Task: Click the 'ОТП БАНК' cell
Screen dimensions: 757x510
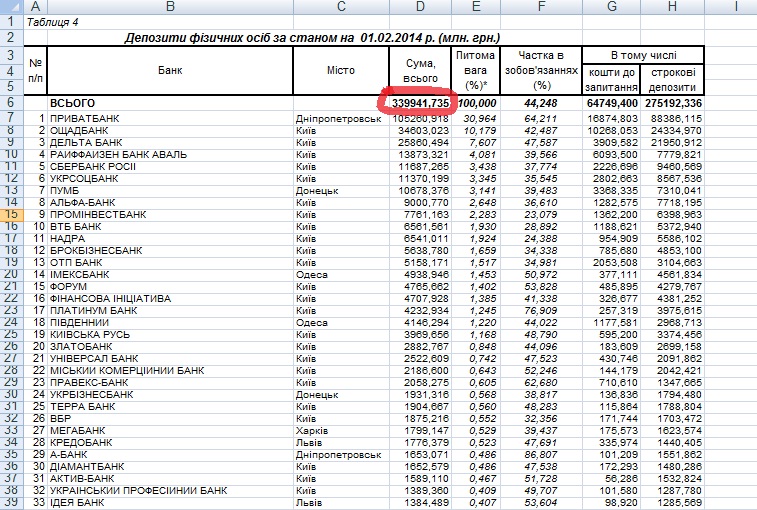Action: click(170, 263)
